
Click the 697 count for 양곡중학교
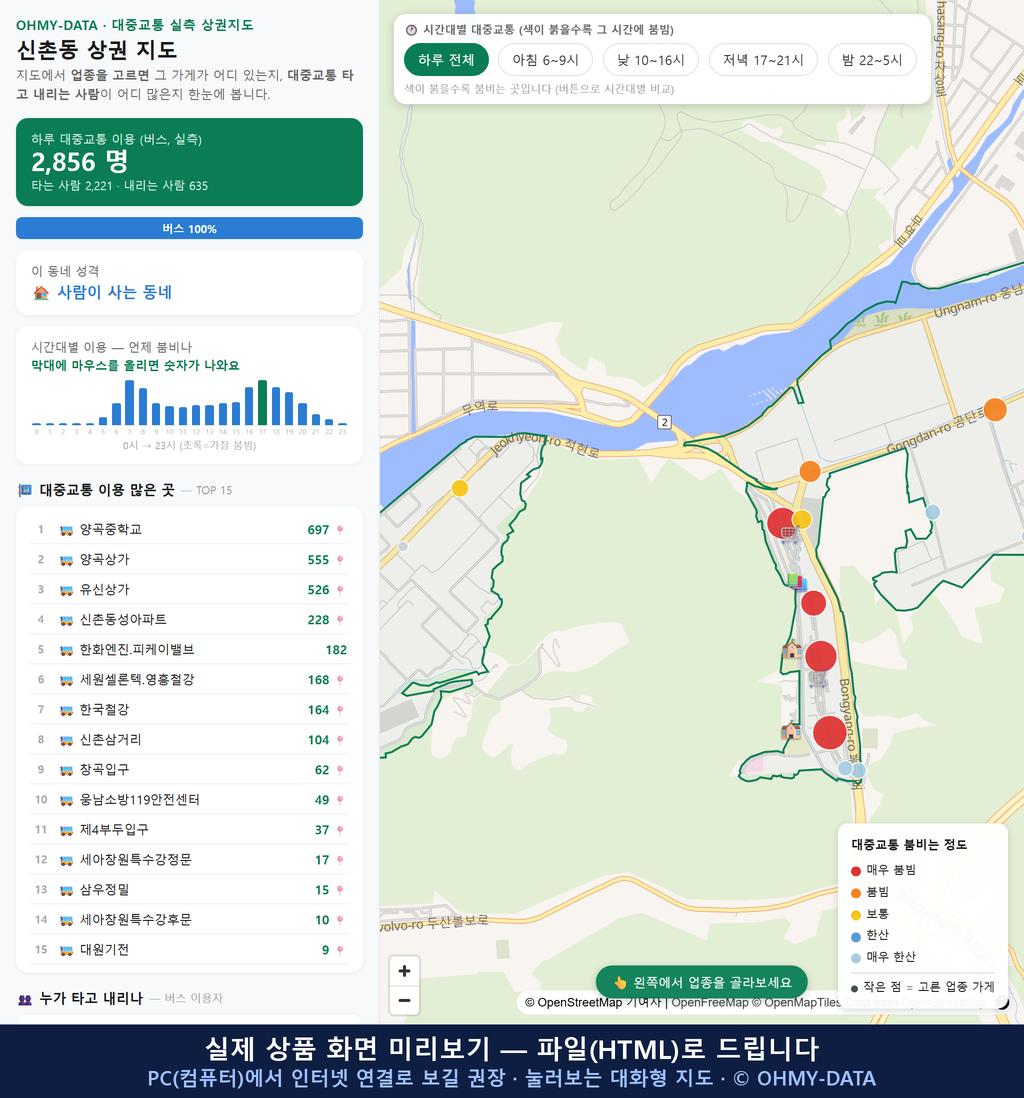pos(318,530)
